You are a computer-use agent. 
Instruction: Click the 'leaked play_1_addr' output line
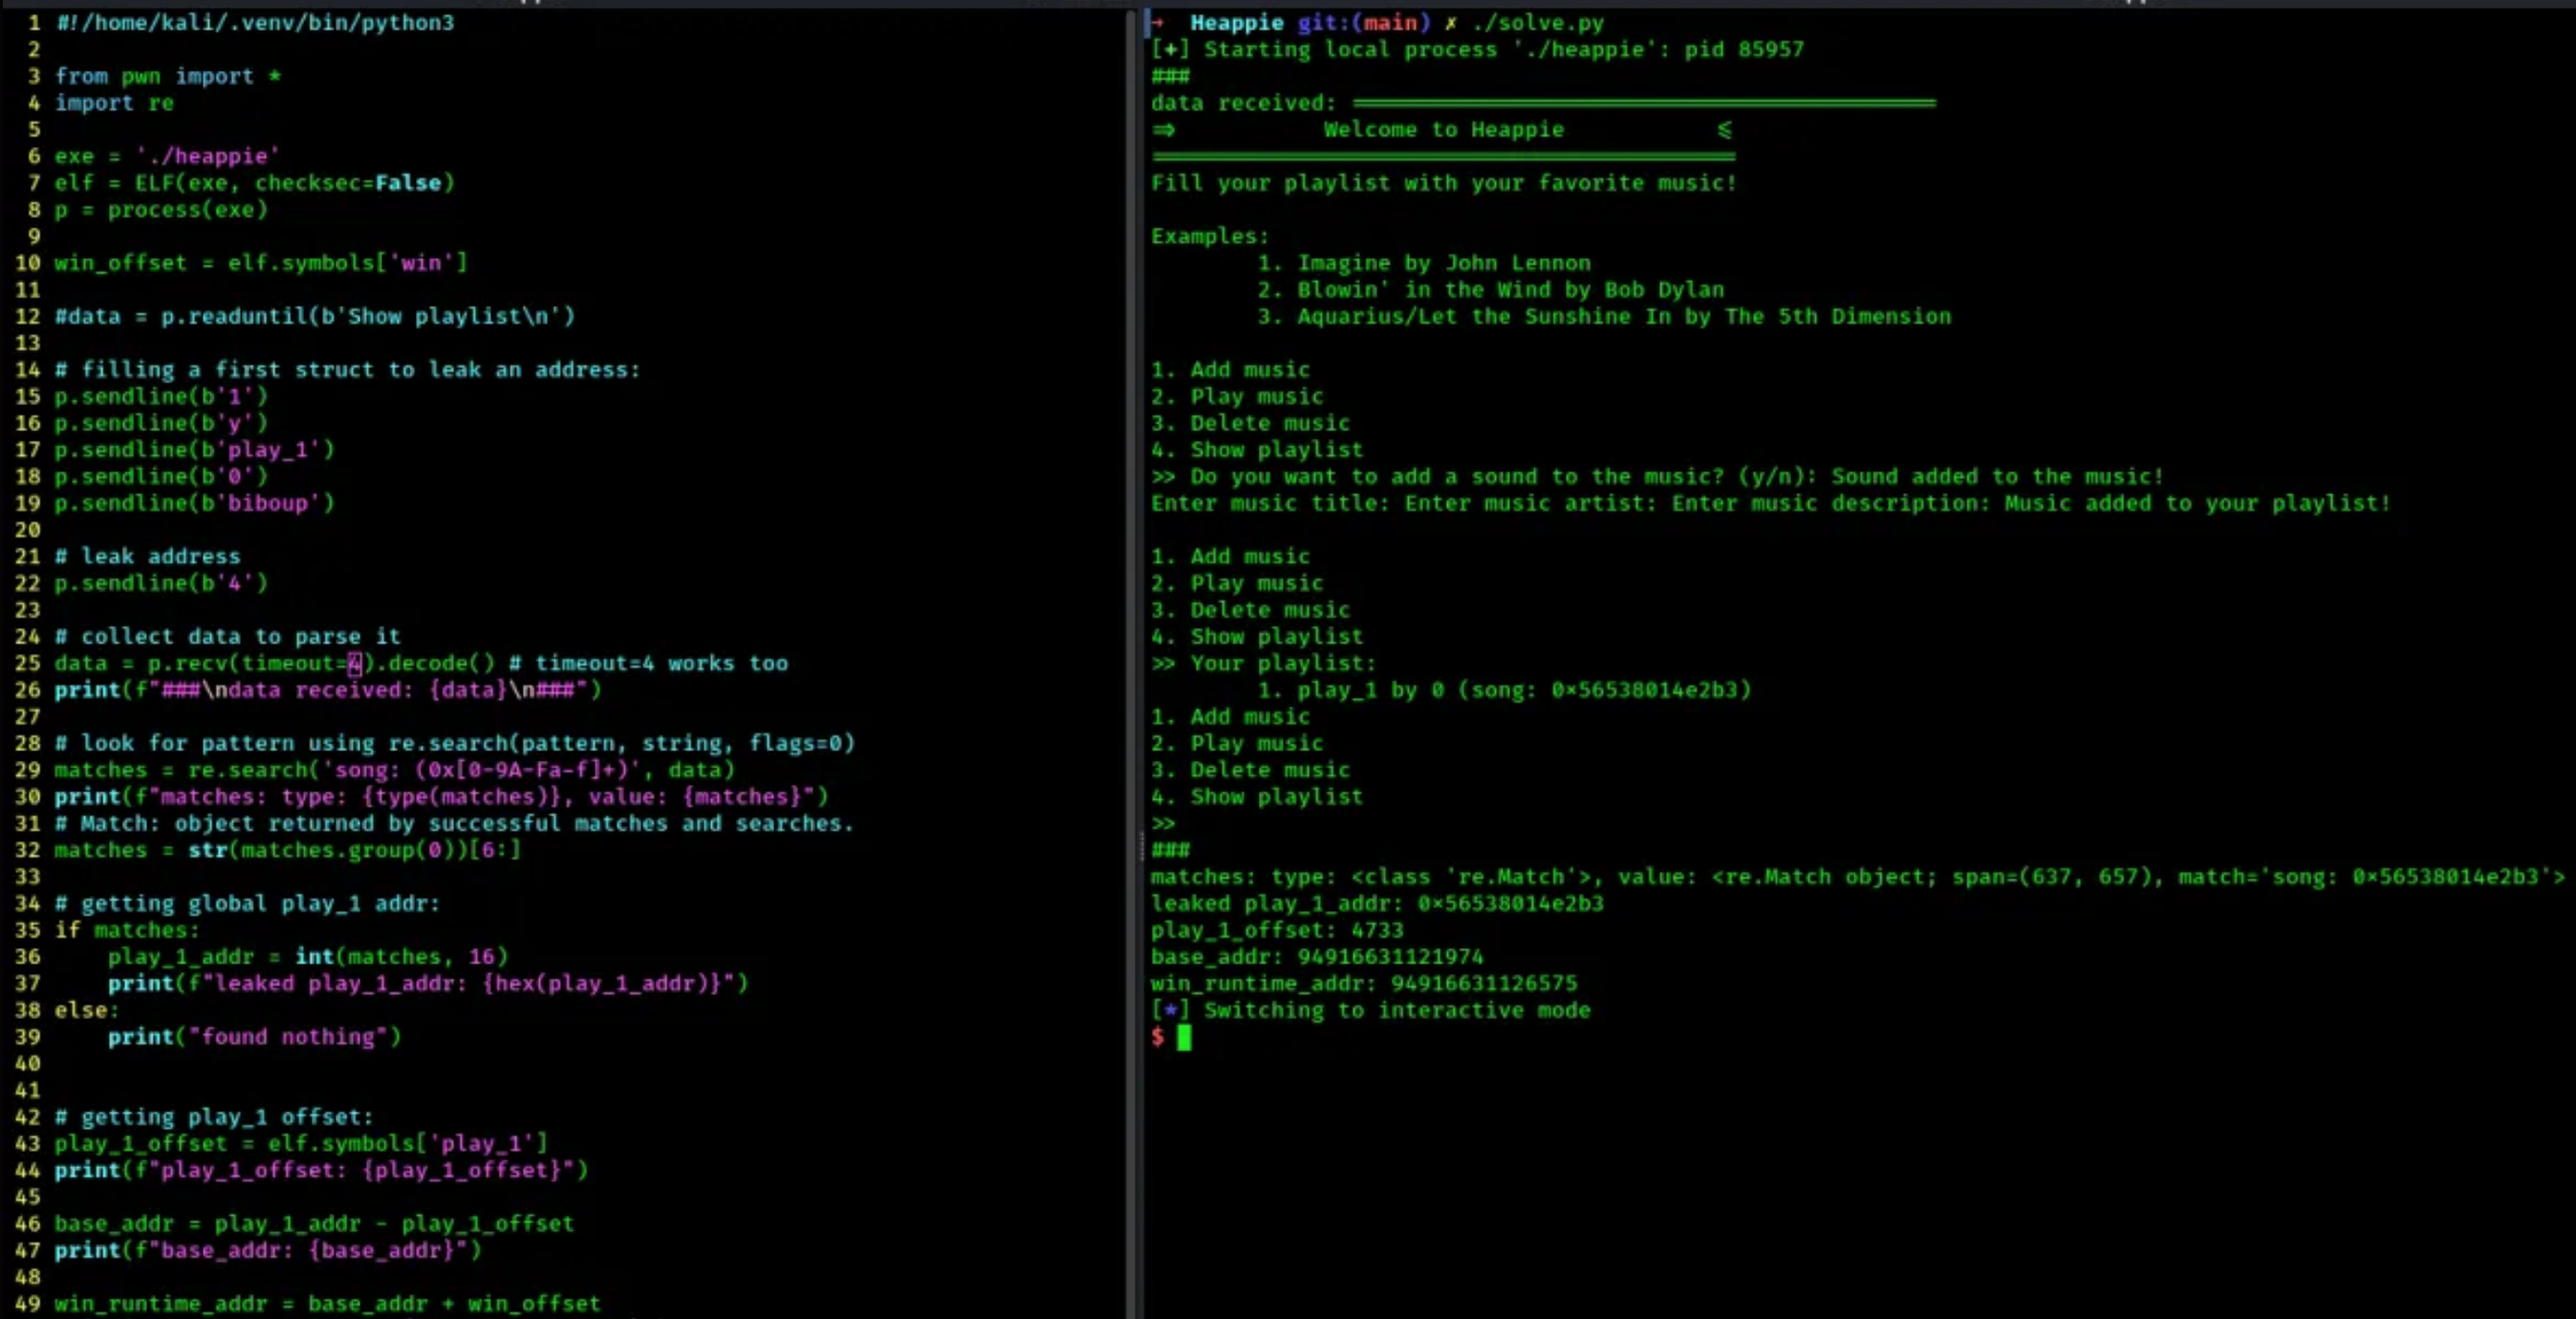point(1376,903)
